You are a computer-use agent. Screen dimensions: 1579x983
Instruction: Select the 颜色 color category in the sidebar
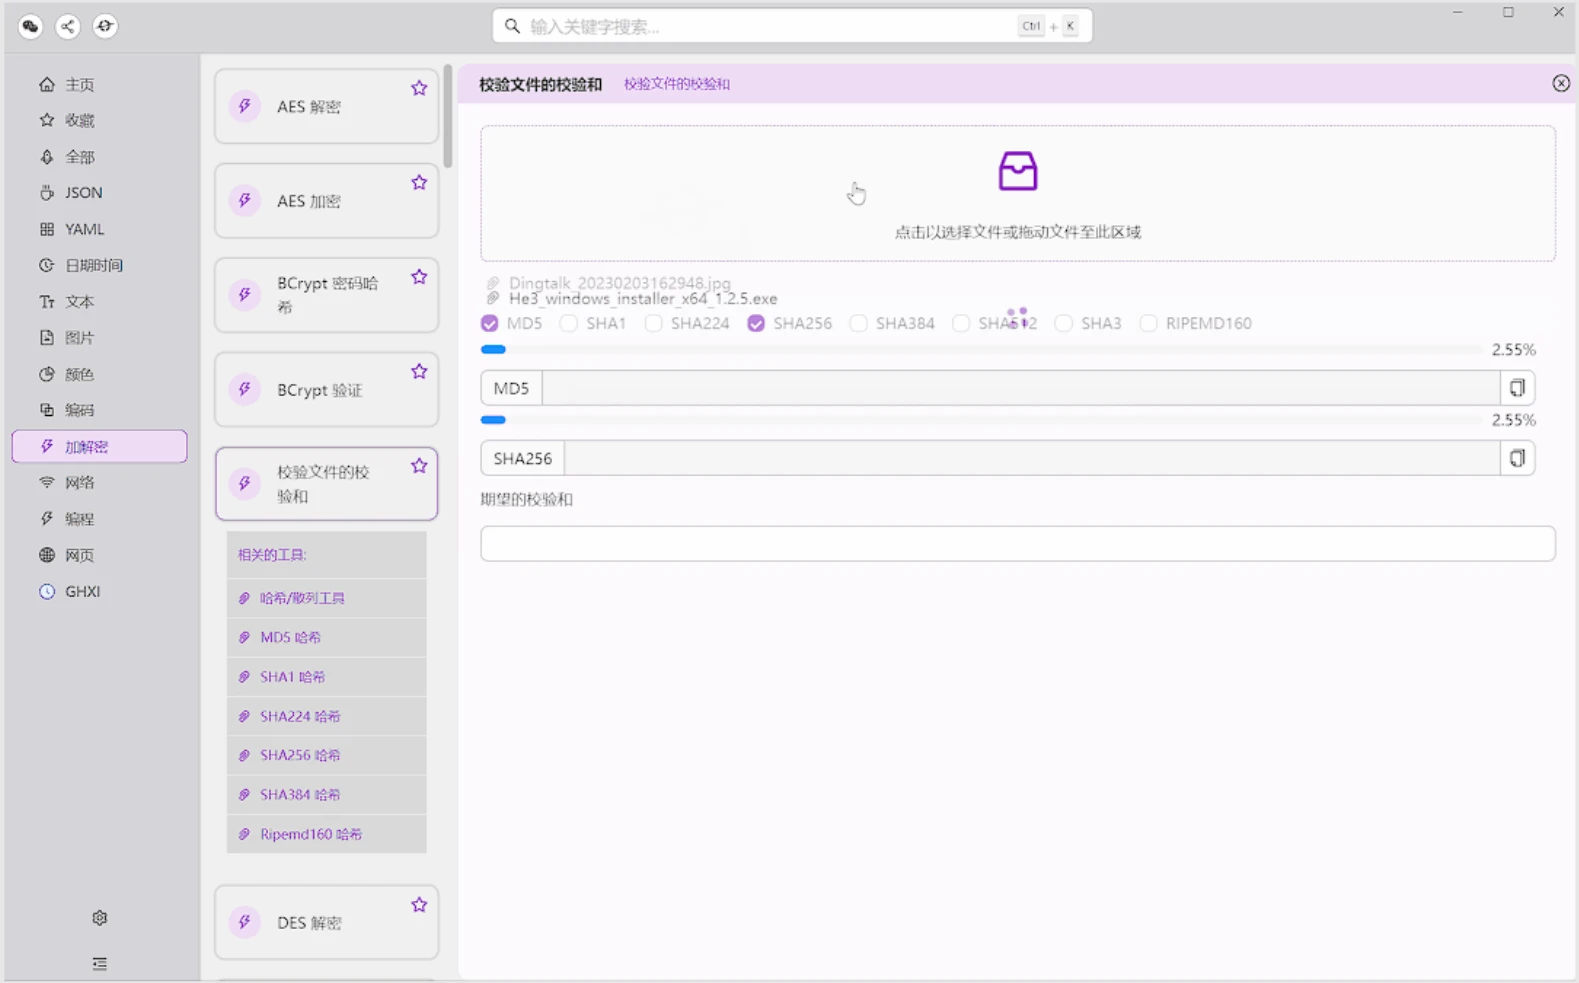tap(99, 374)
